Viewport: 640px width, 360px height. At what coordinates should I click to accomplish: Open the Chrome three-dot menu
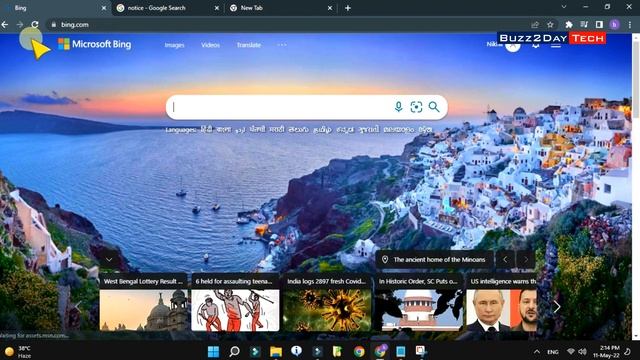630,24
